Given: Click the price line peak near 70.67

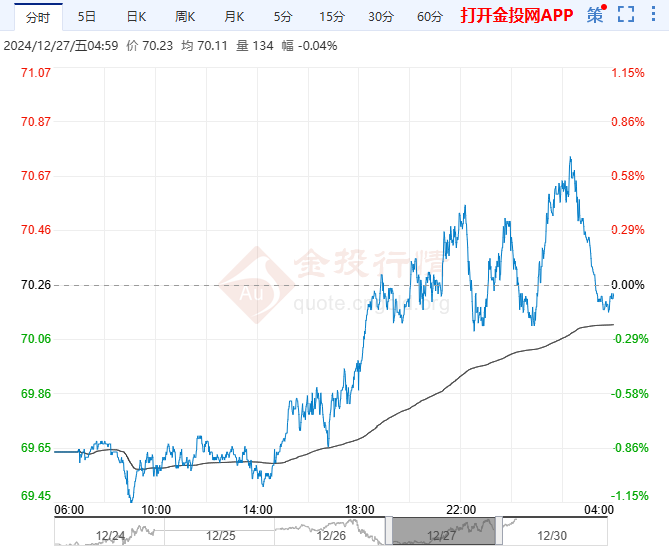Looking at the screenshot, I should [570, 158].
